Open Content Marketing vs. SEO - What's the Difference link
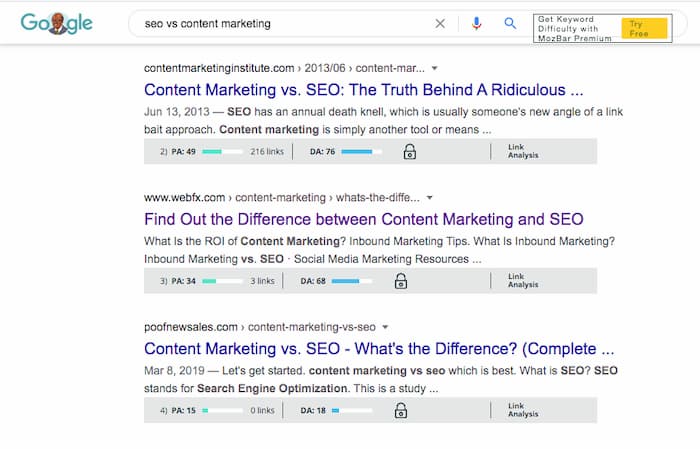 click(379, 349)
